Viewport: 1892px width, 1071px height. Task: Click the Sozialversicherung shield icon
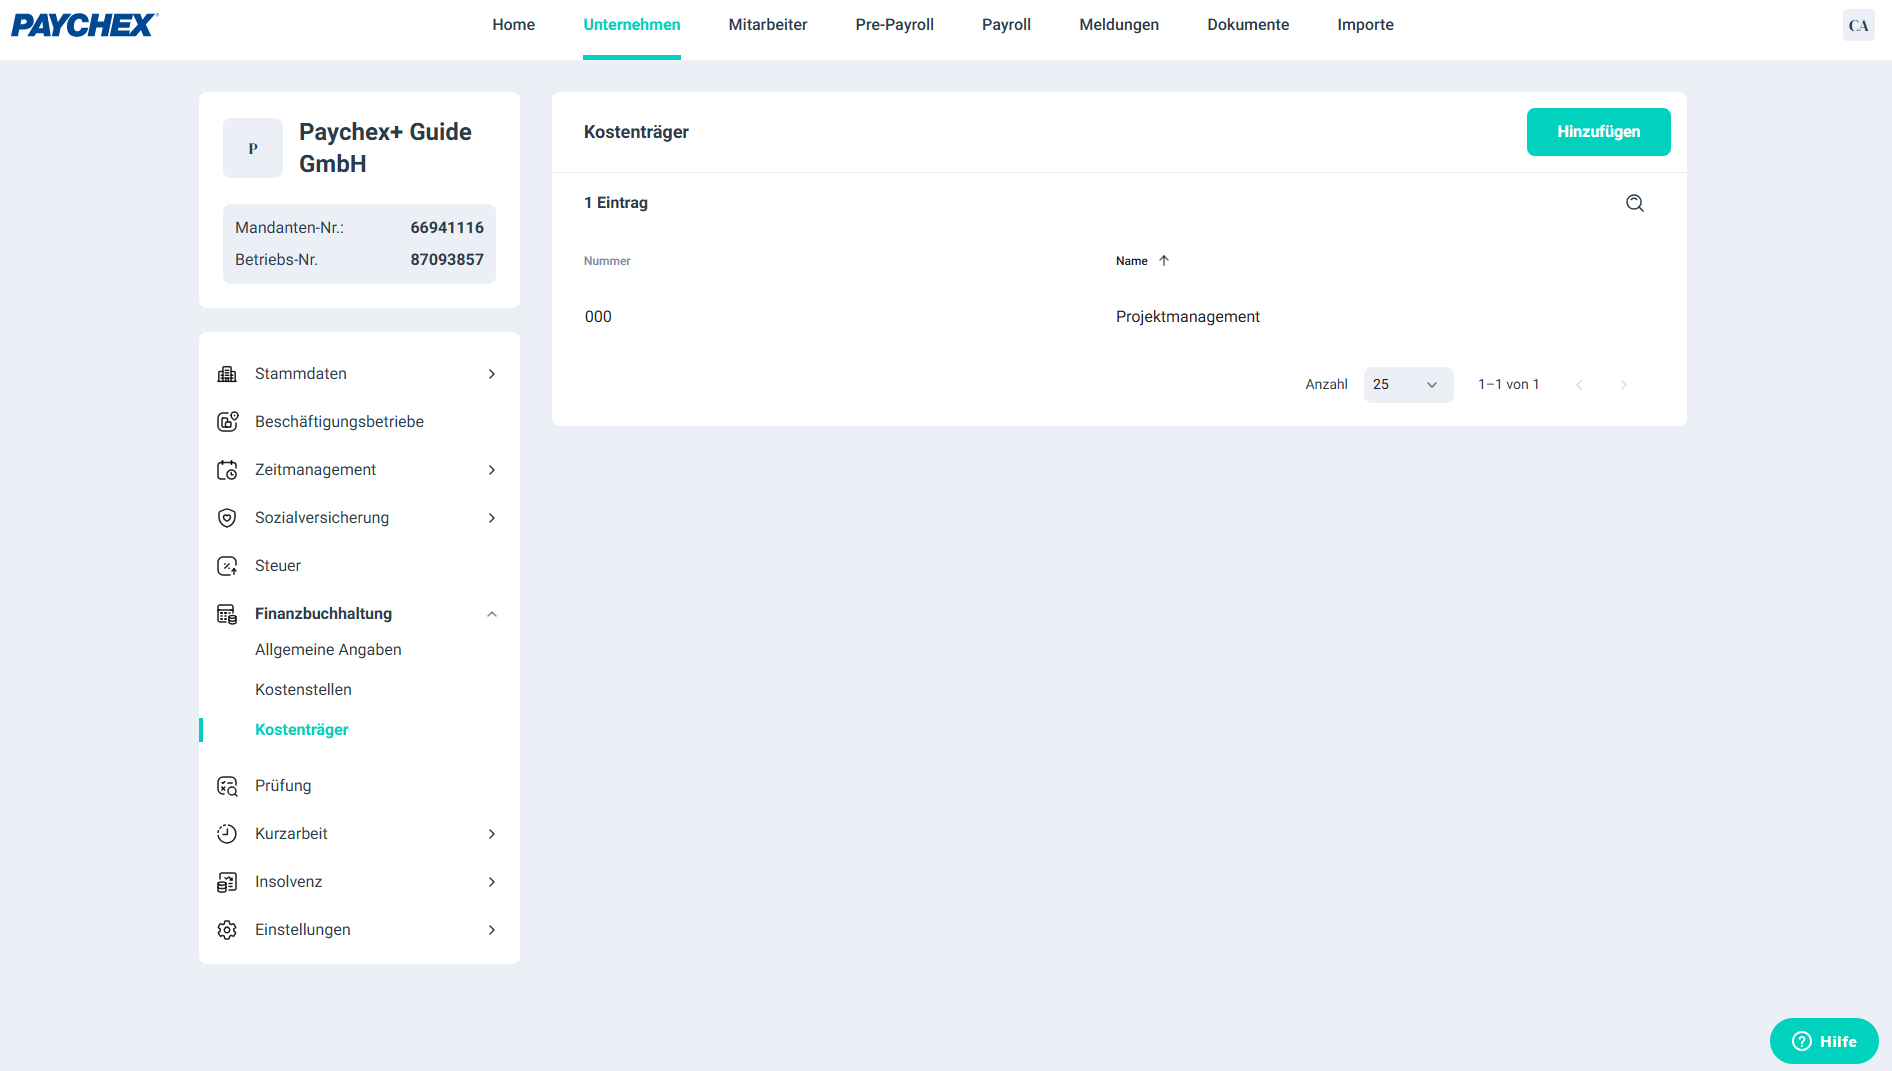click(x=227, y=518)
